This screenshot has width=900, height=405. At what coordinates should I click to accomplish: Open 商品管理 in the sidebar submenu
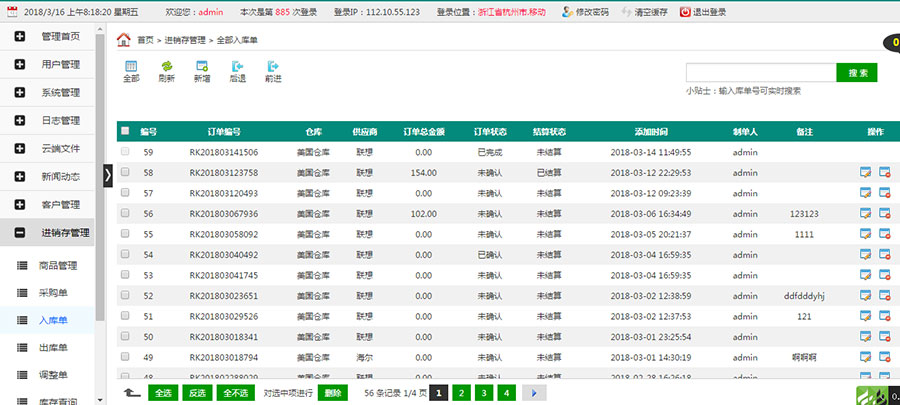click(x=58, y=266)
